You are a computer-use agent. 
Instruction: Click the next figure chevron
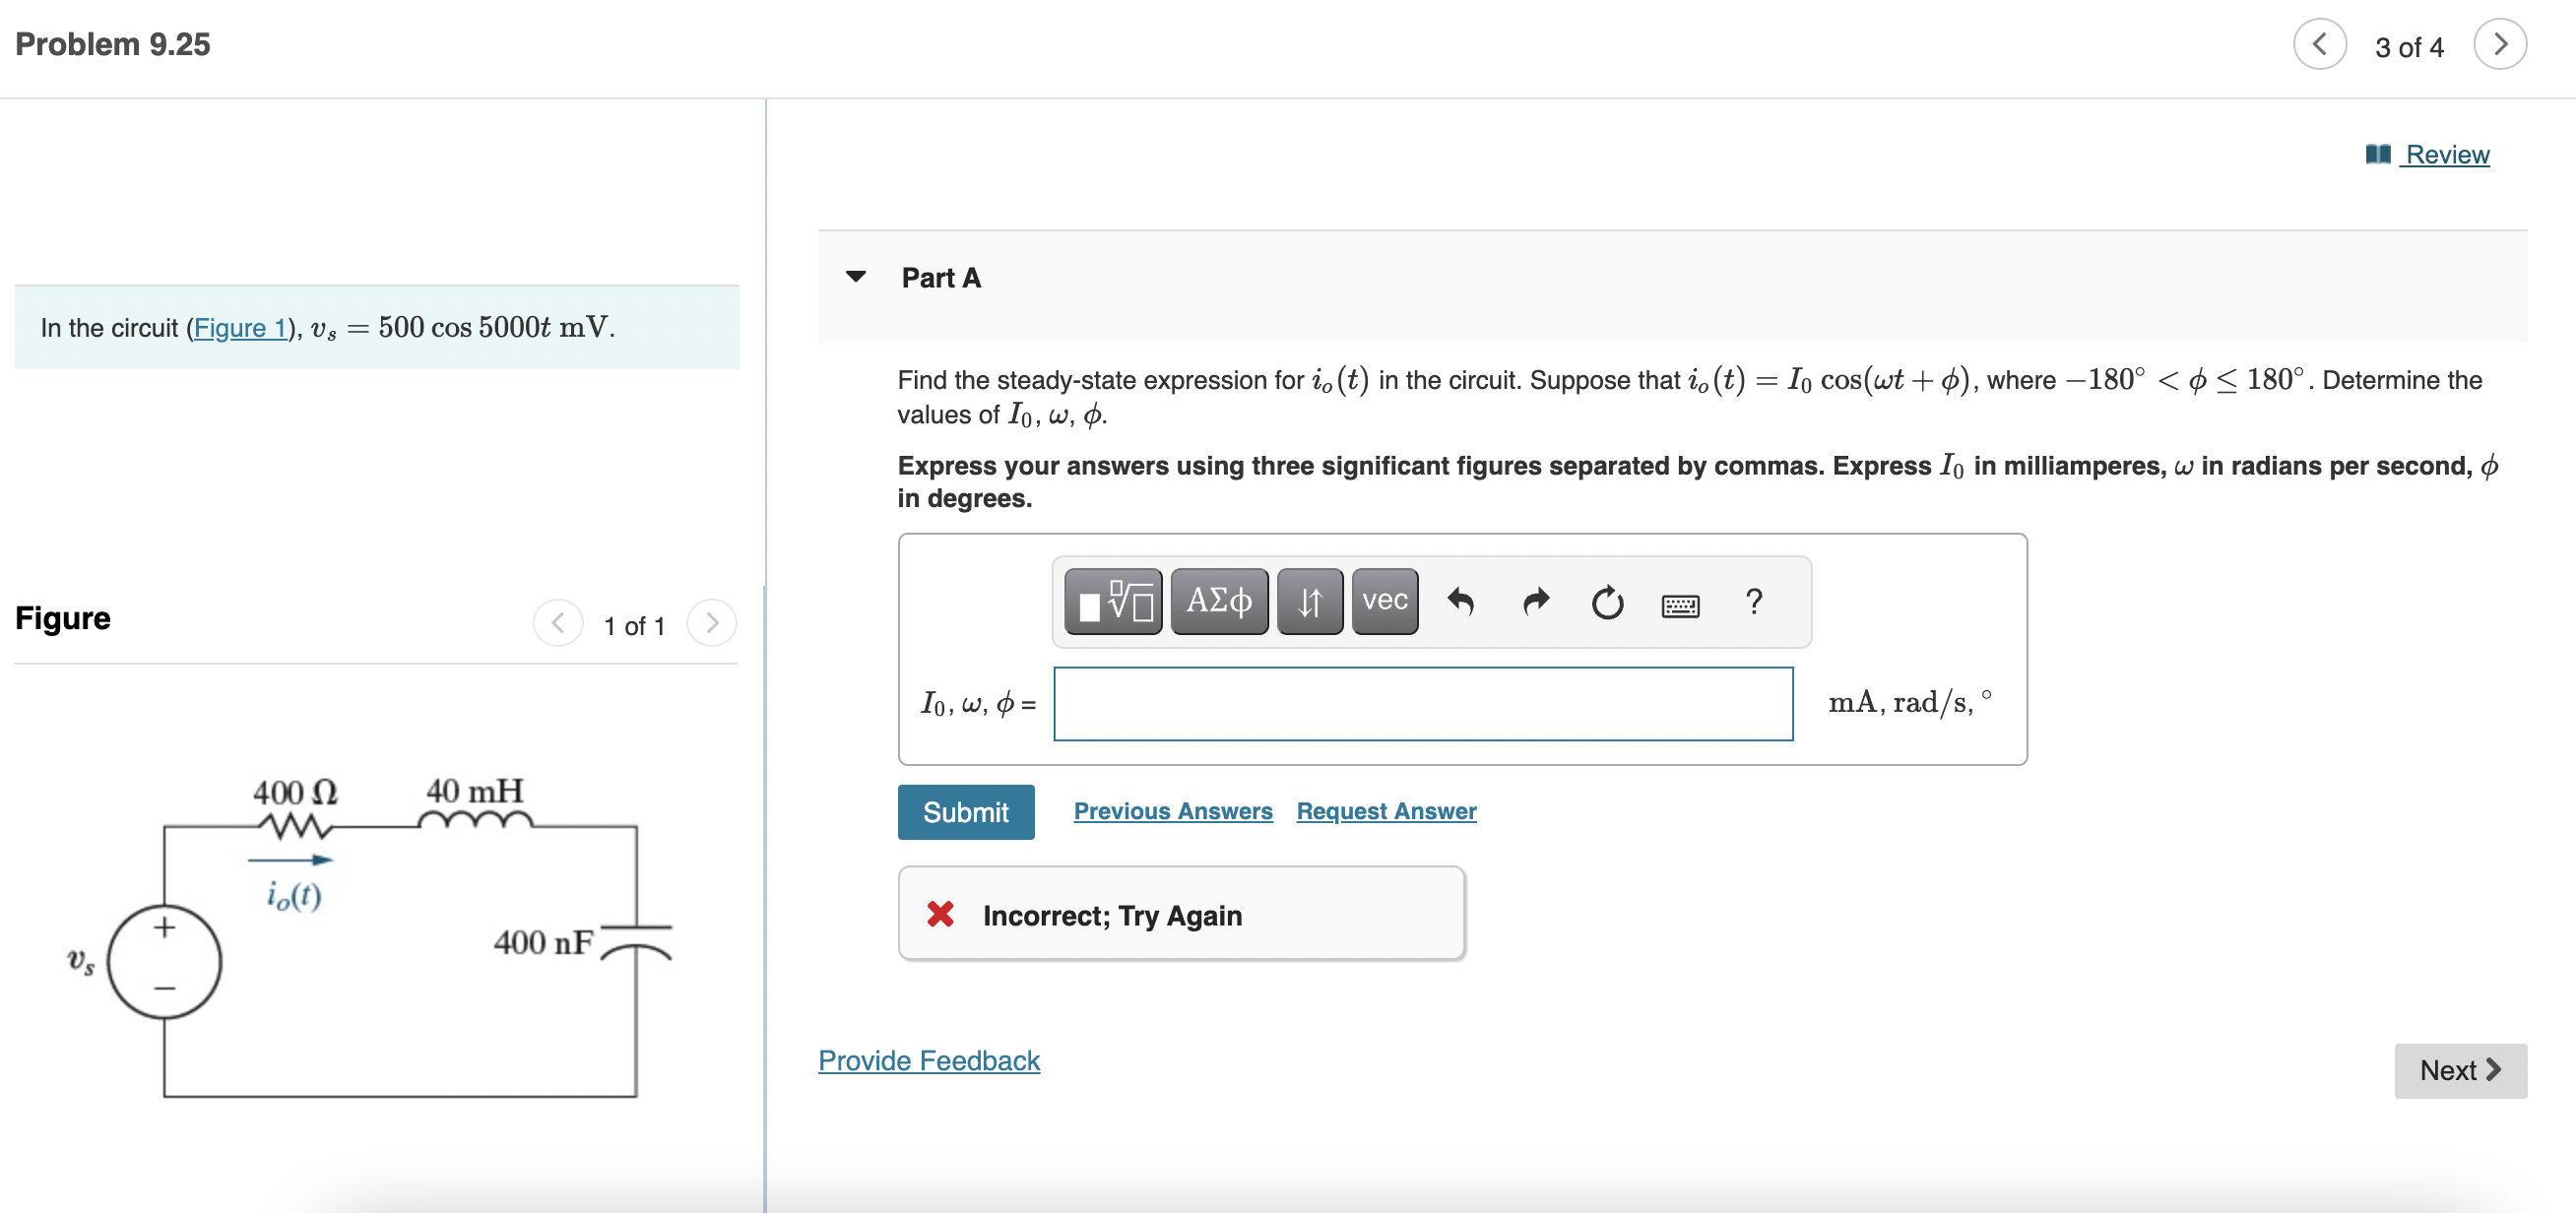[x=711, y=624]
